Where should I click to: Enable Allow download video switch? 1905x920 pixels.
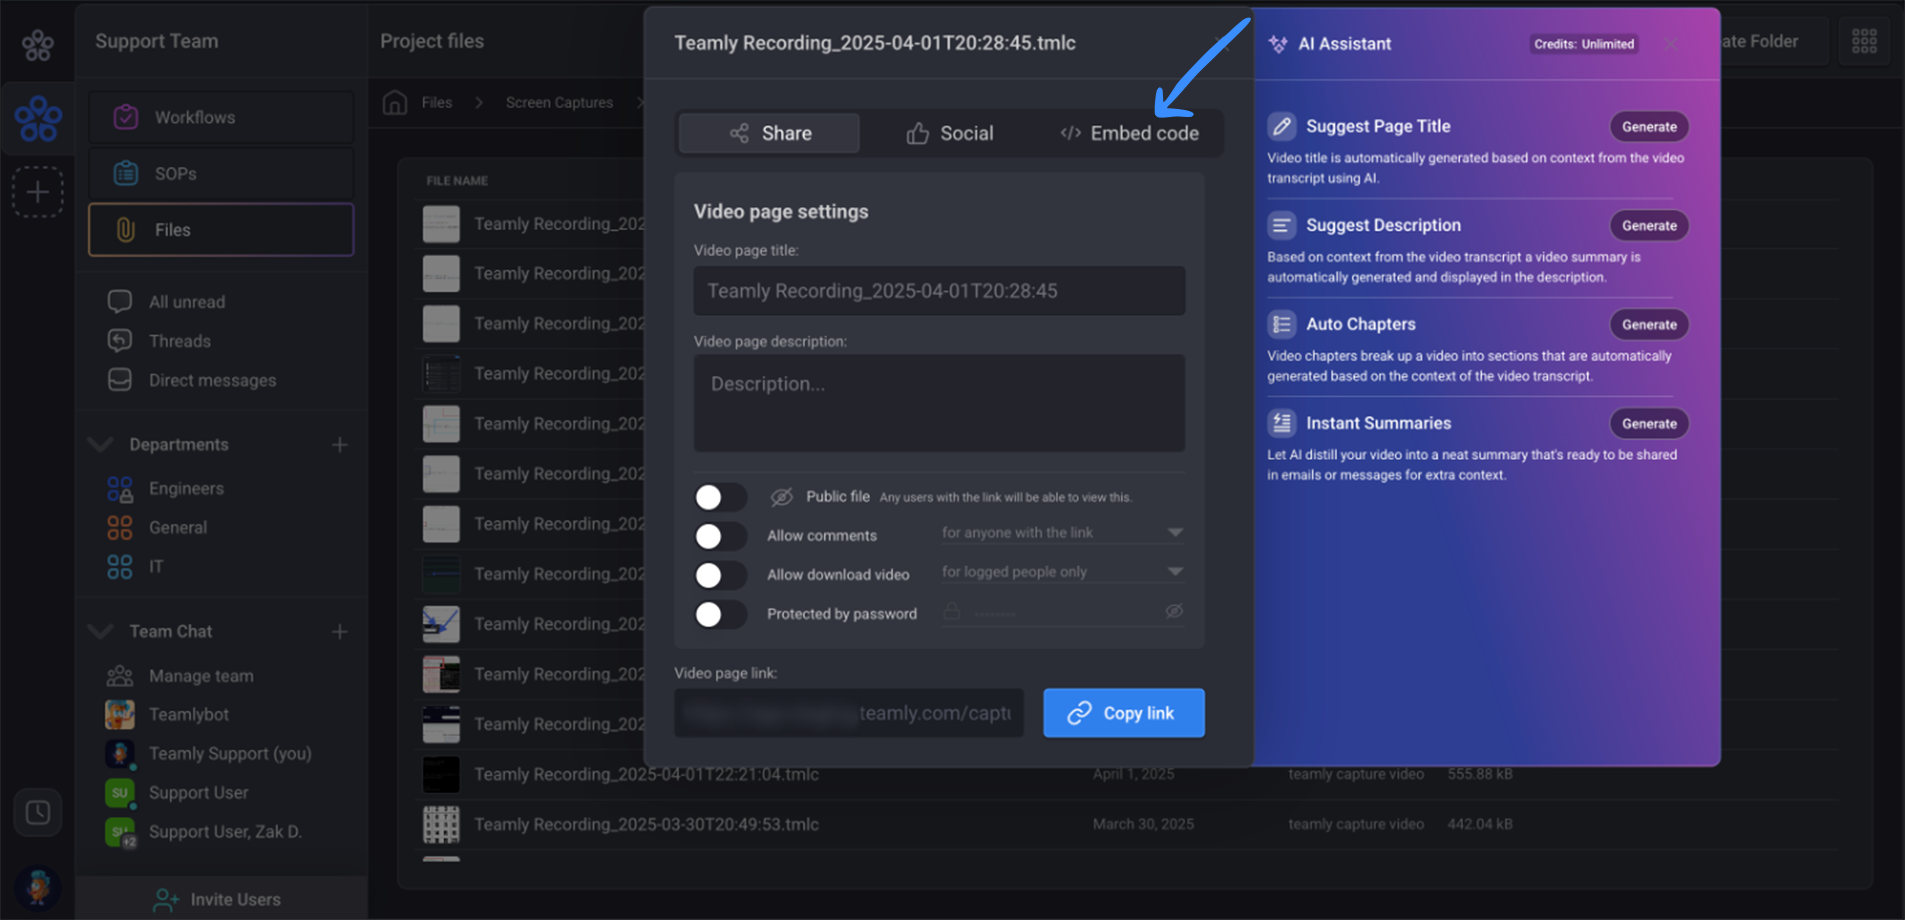click(x=720, y=575)
